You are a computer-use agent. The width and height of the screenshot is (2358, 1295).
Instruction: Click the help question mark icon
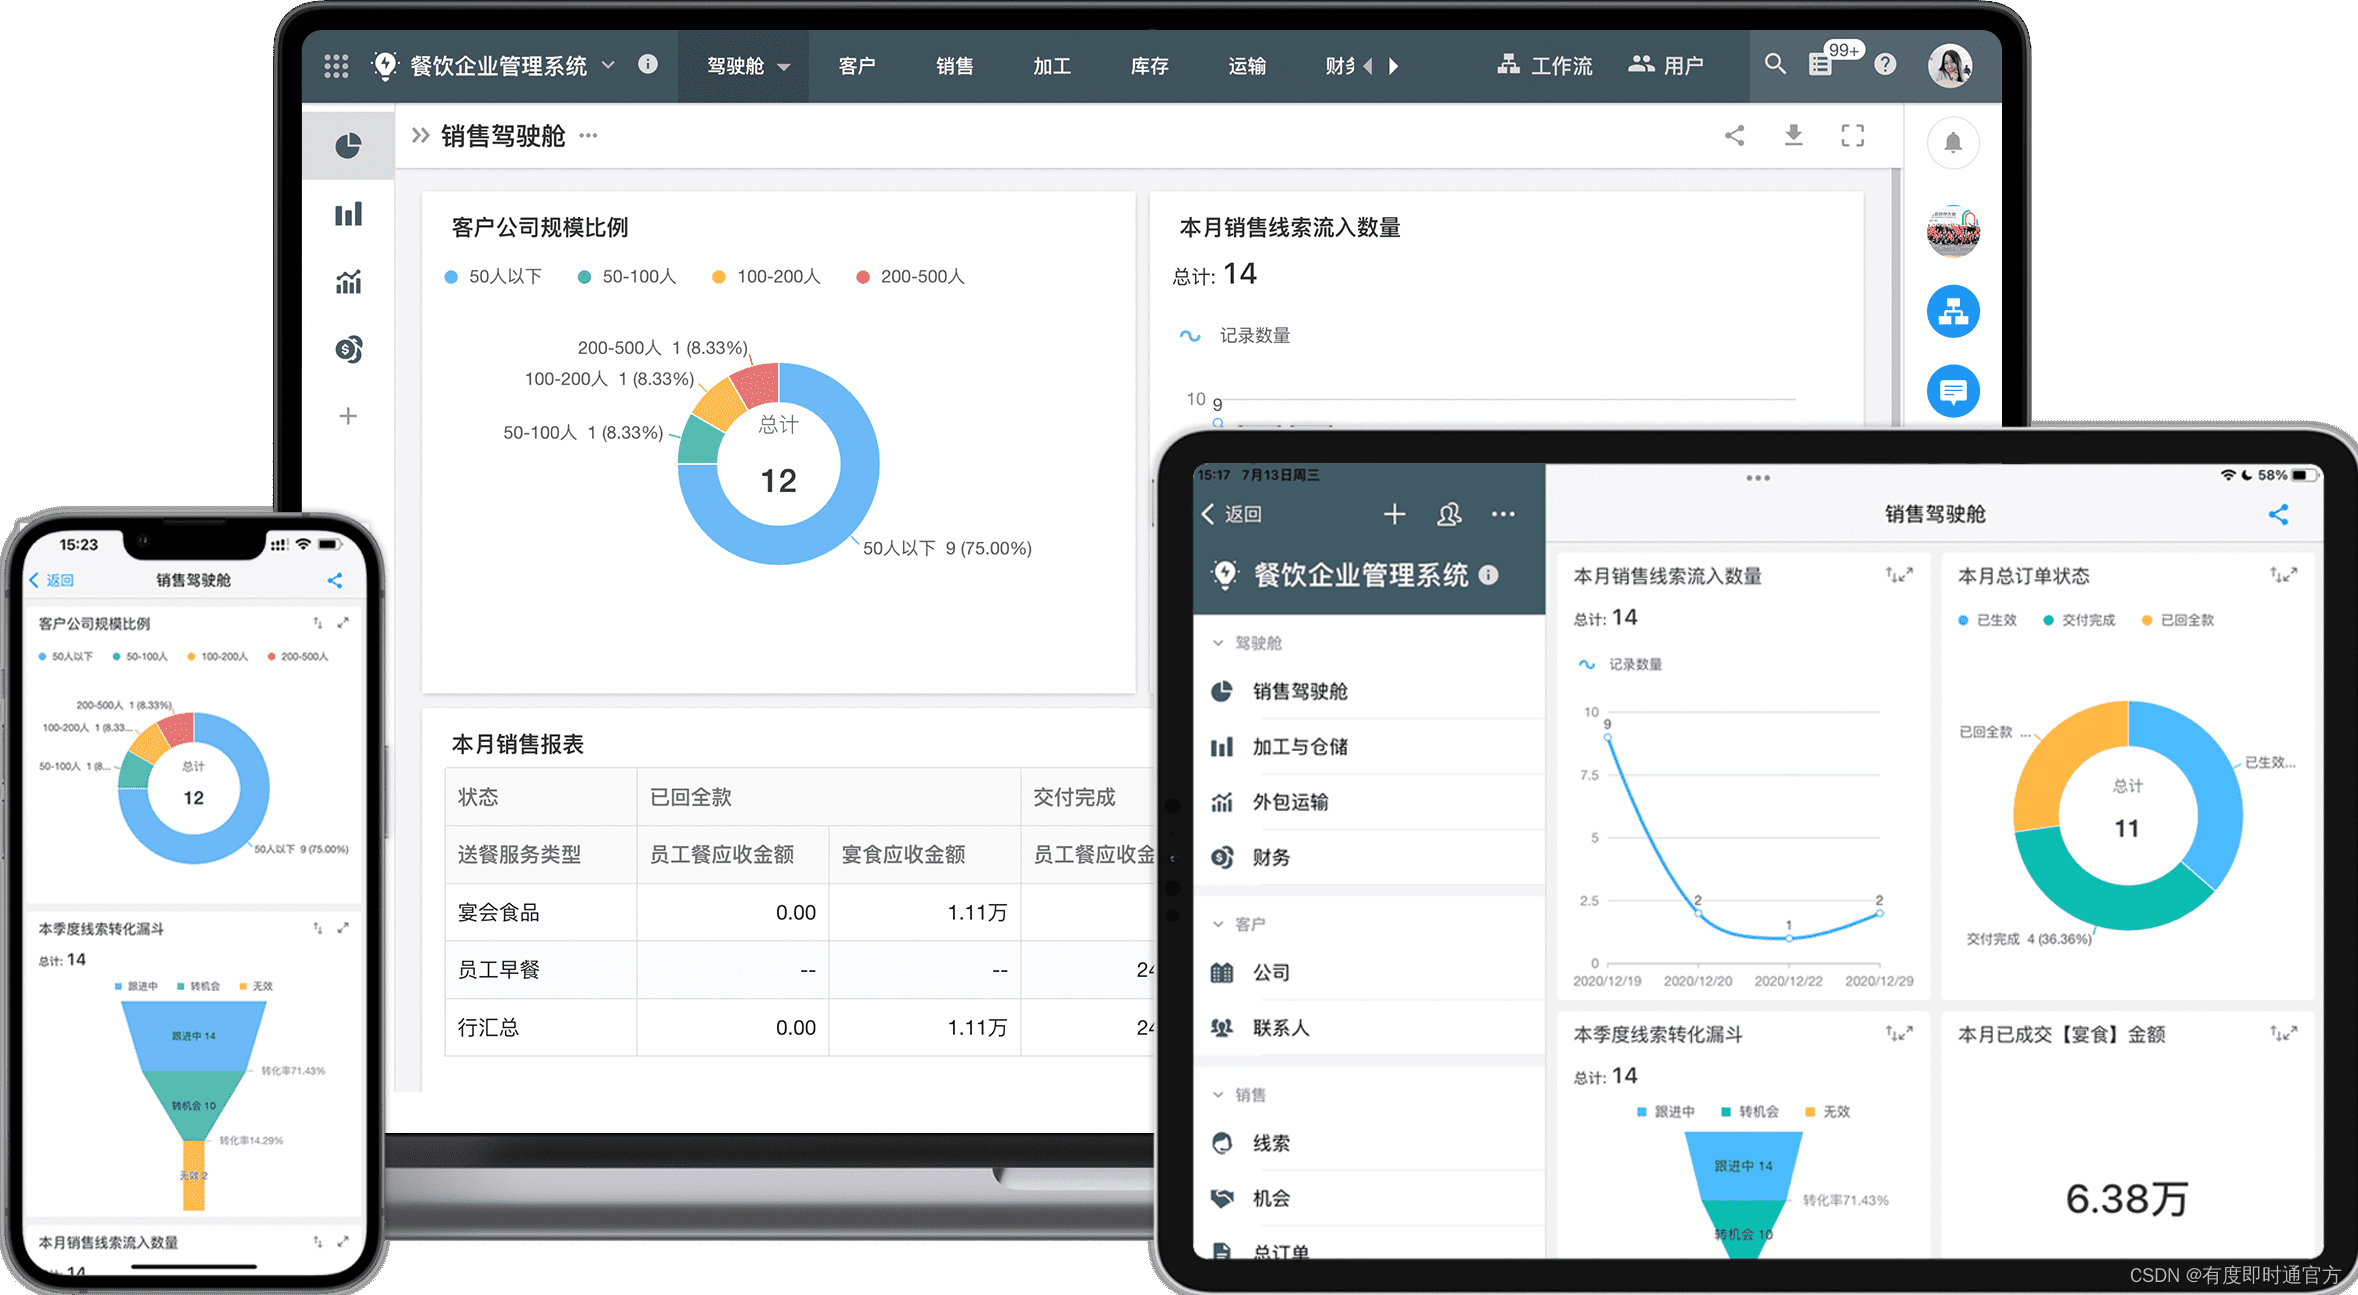tap(1885, 65)
